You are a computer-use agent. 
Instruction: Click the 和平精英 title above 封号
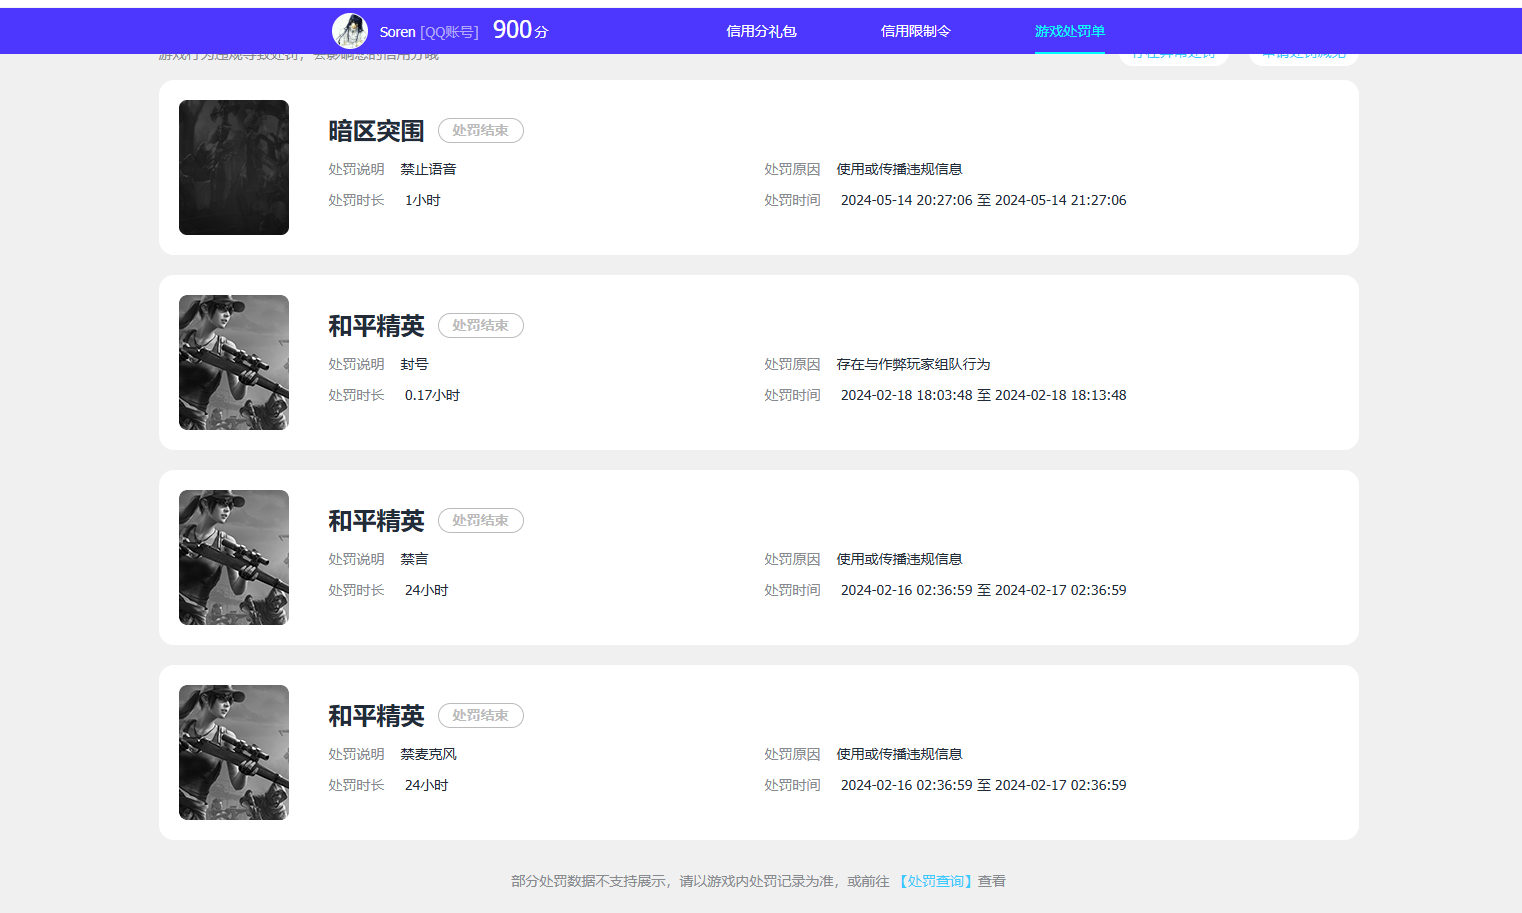pos(376,326)
